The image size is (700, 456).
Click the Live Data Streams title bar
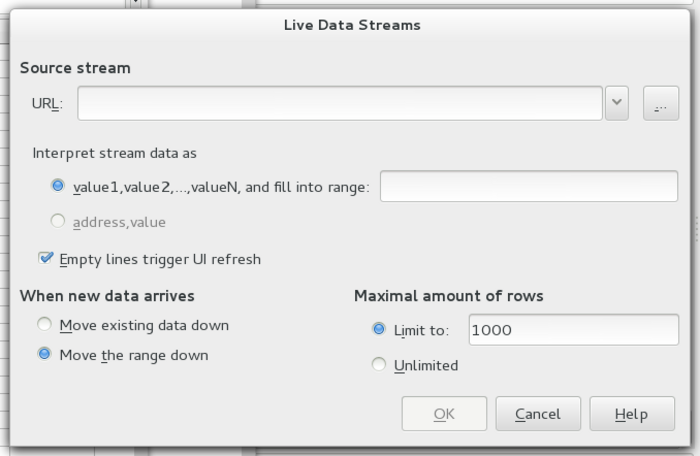point(352,24)
